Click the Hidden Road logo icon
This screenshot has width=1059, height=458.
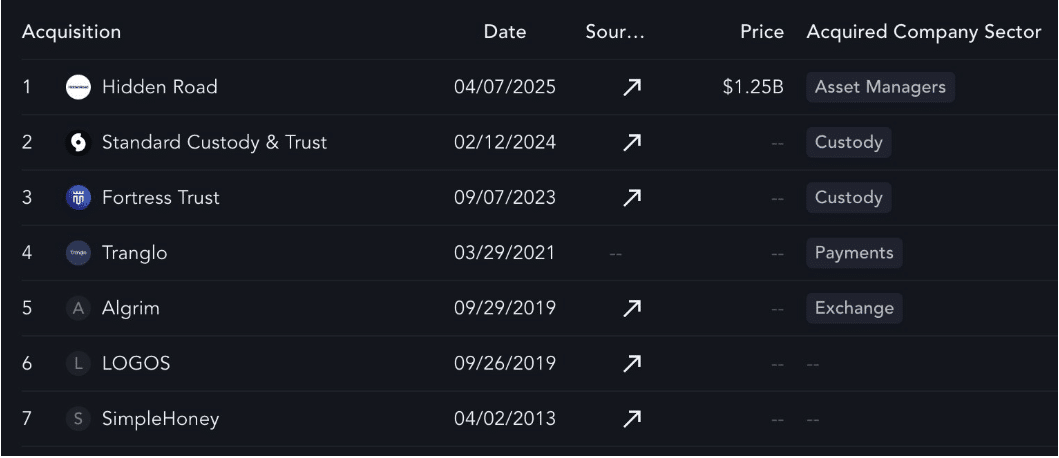(x=78, y=87)
